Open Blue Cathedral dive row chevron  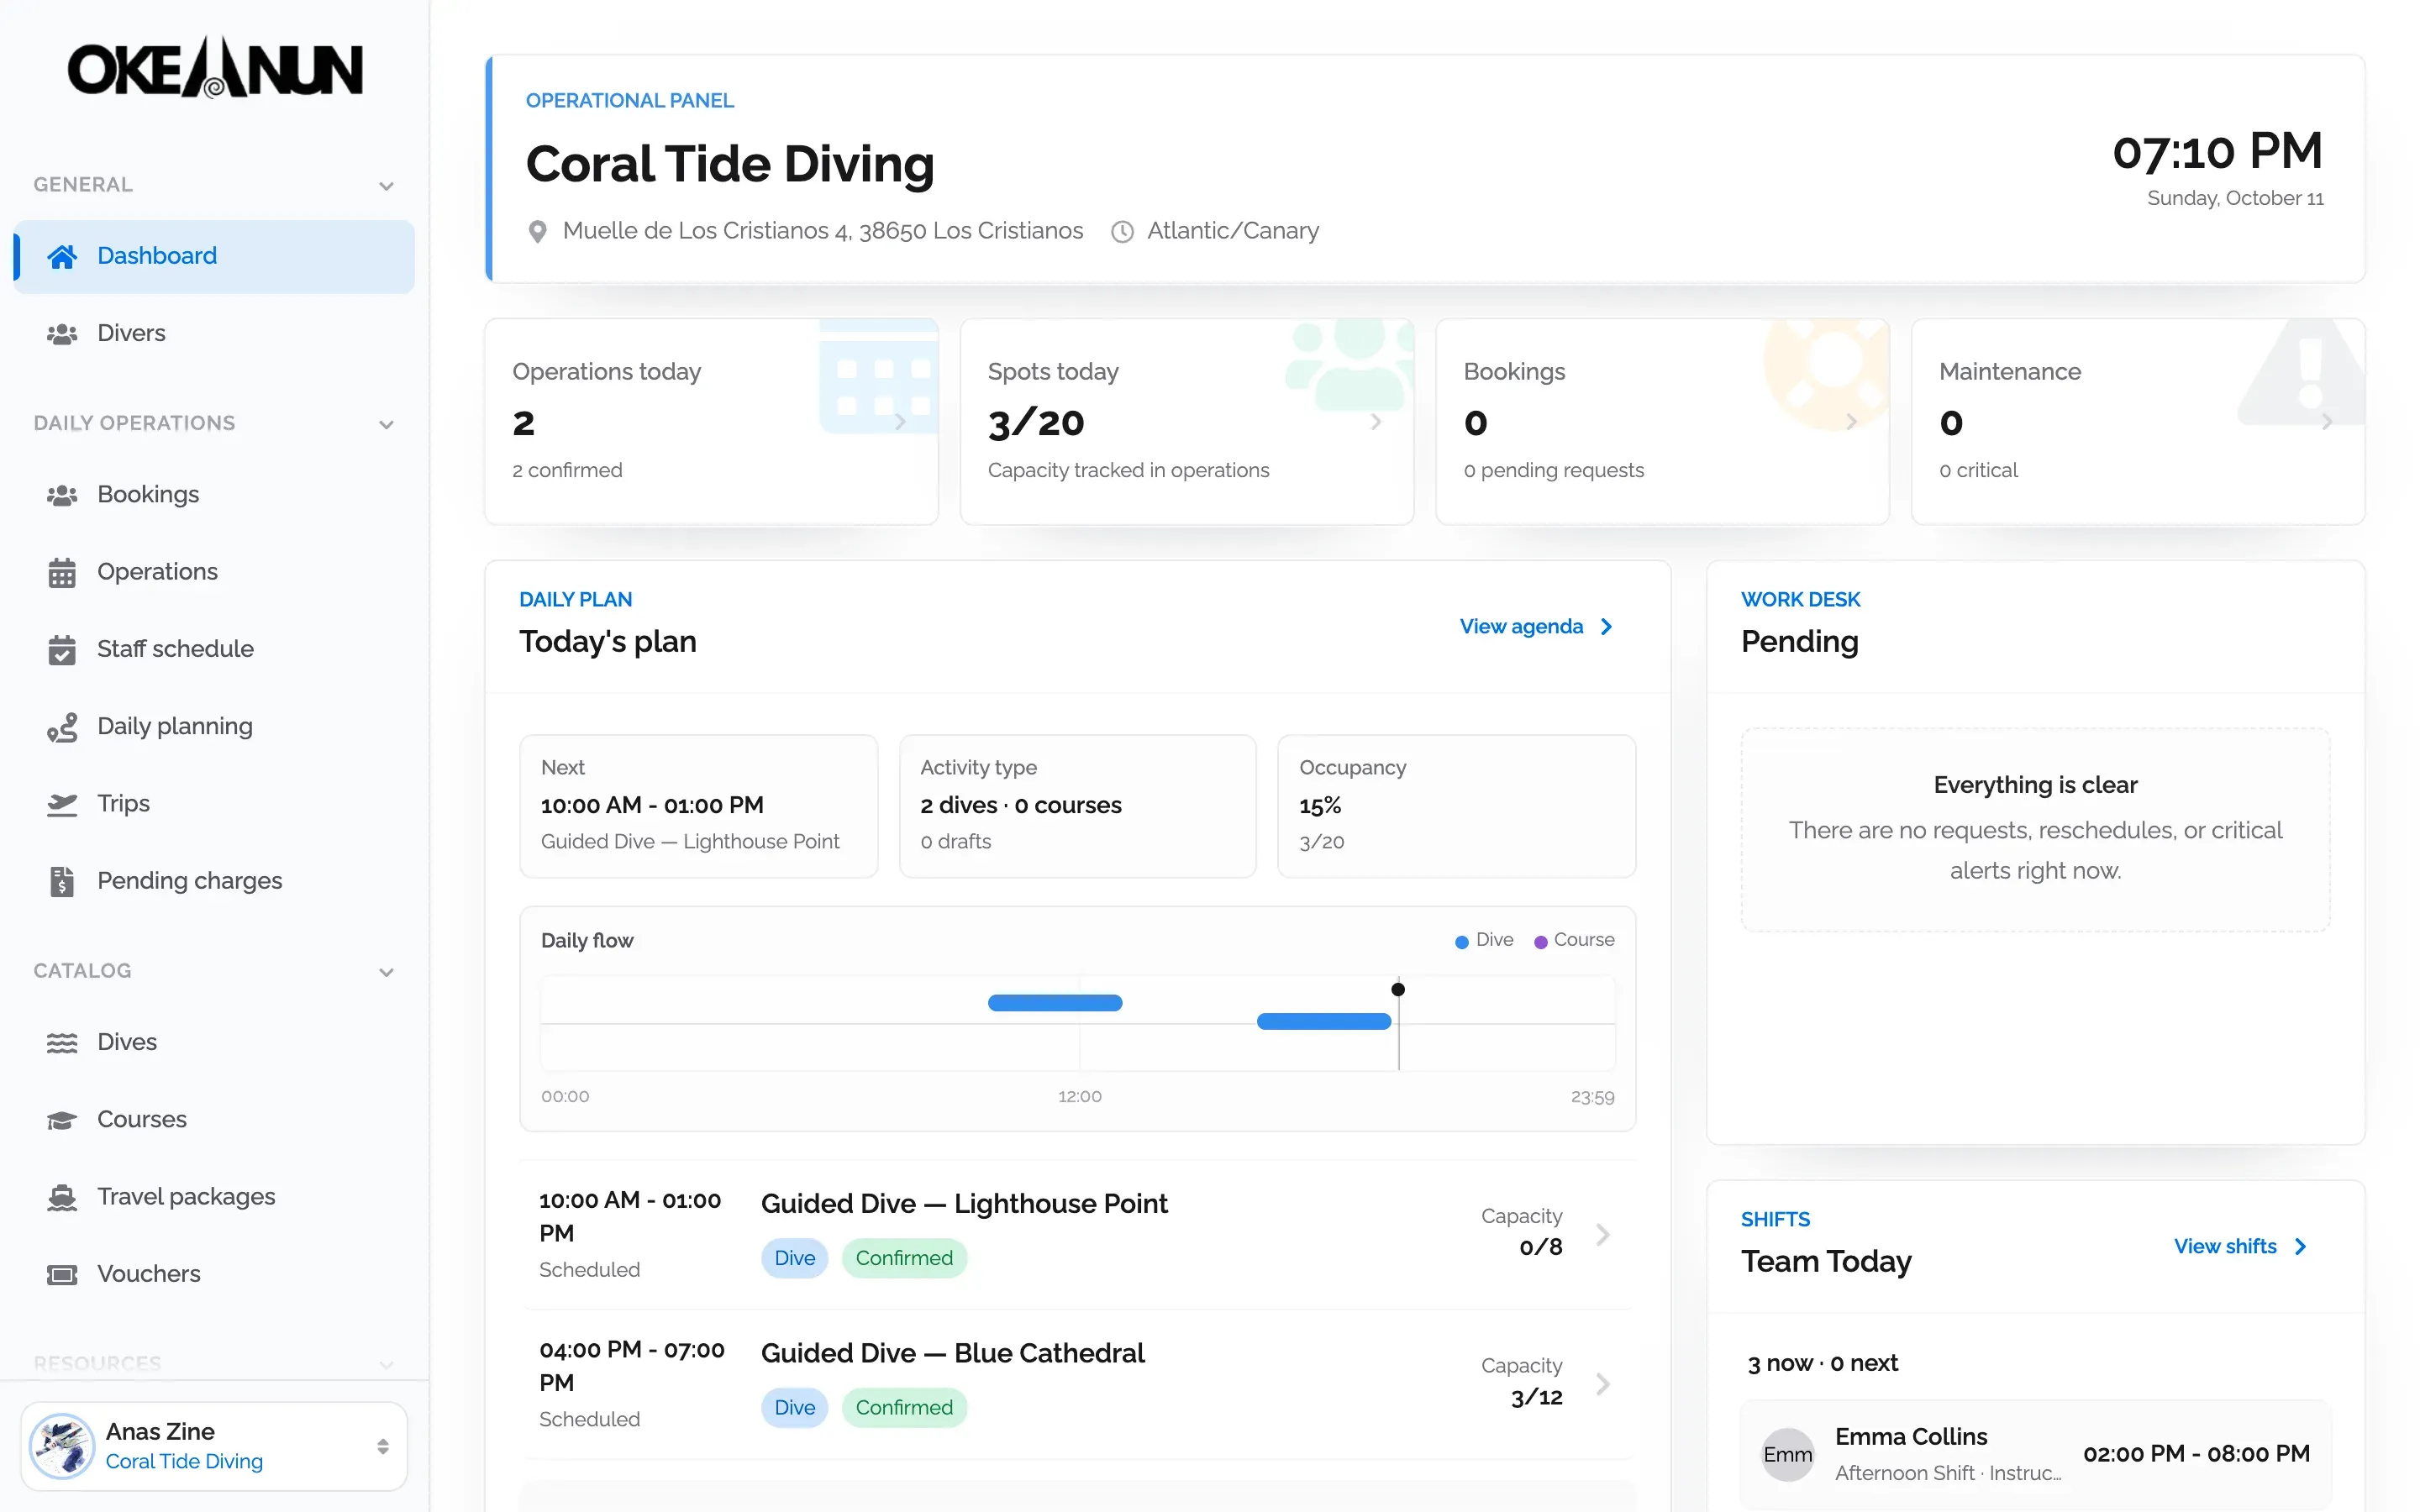coord(1603,1384)
